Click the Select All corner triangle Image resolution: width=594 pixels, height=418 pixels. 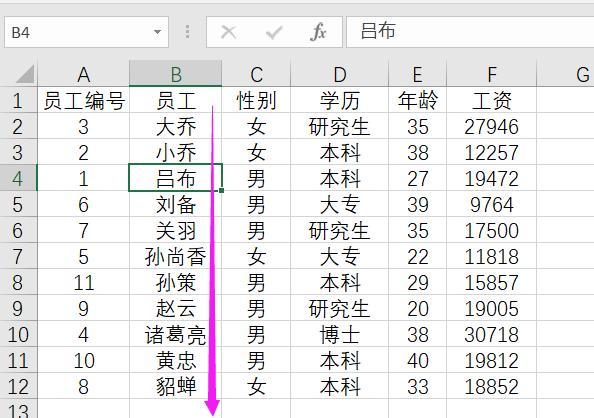25,74
